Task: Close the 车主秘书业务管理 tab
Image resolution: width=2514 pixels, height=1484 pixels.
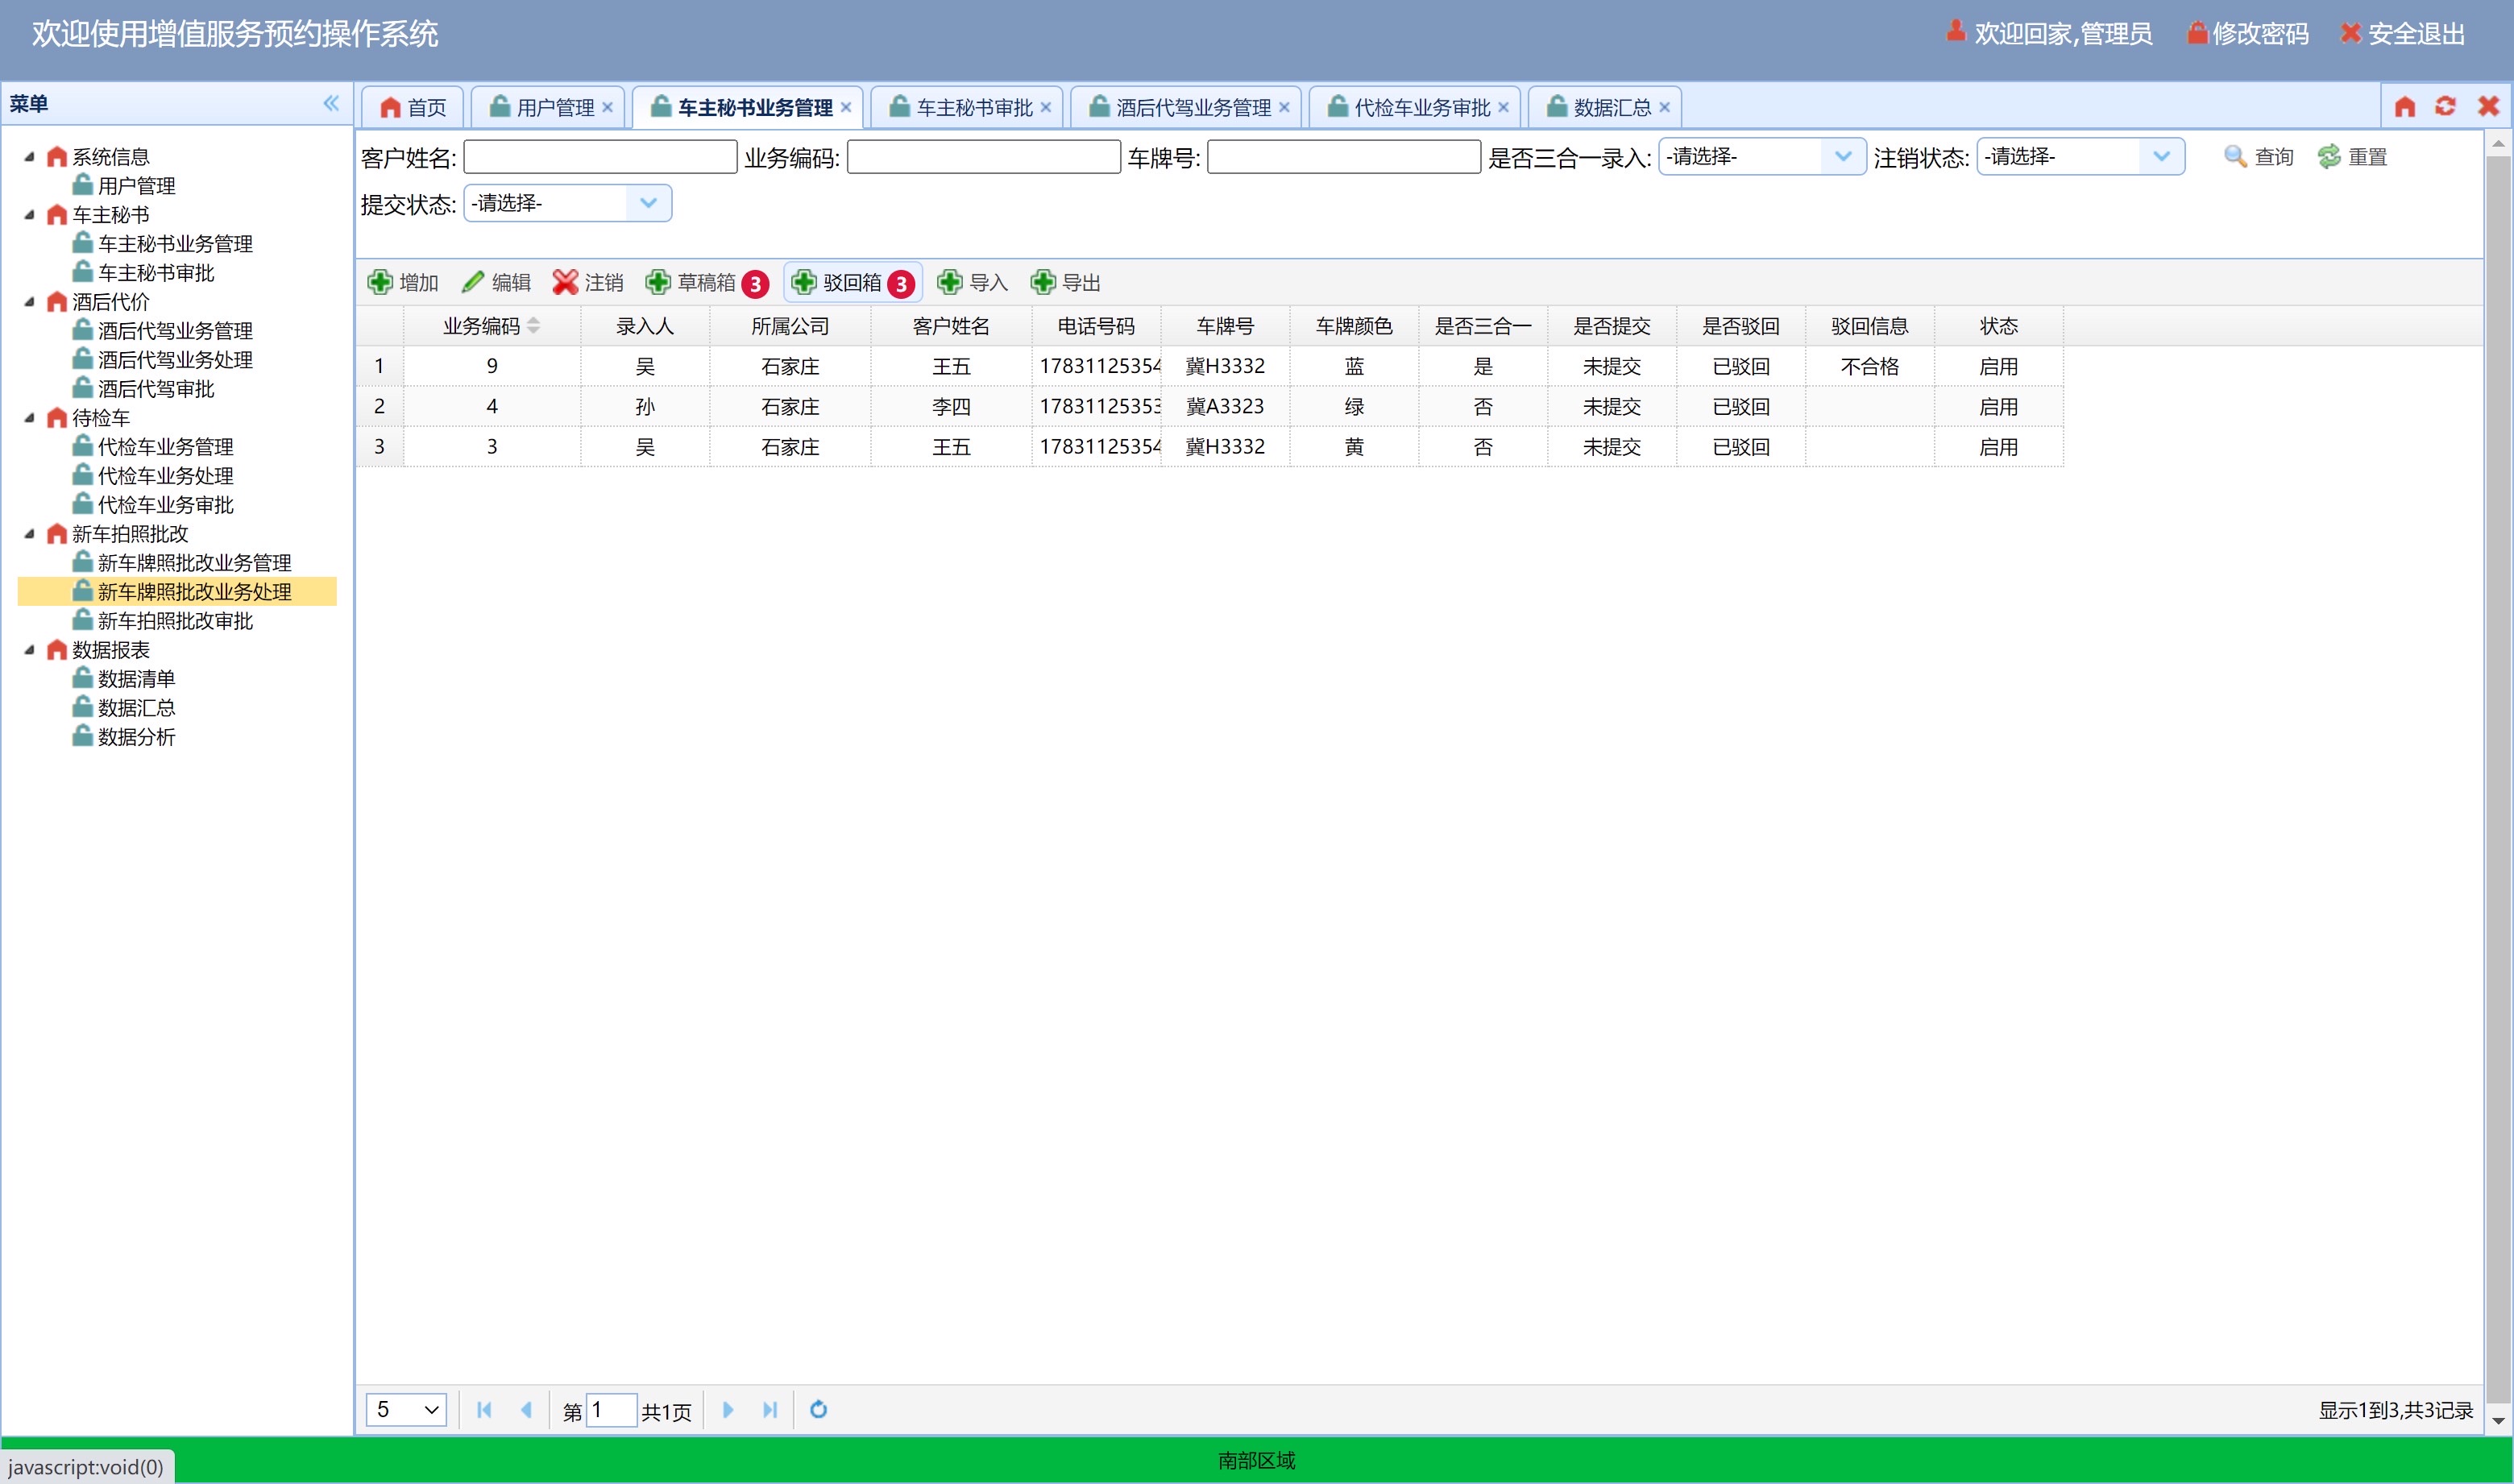Action: (x=846, y=107)
